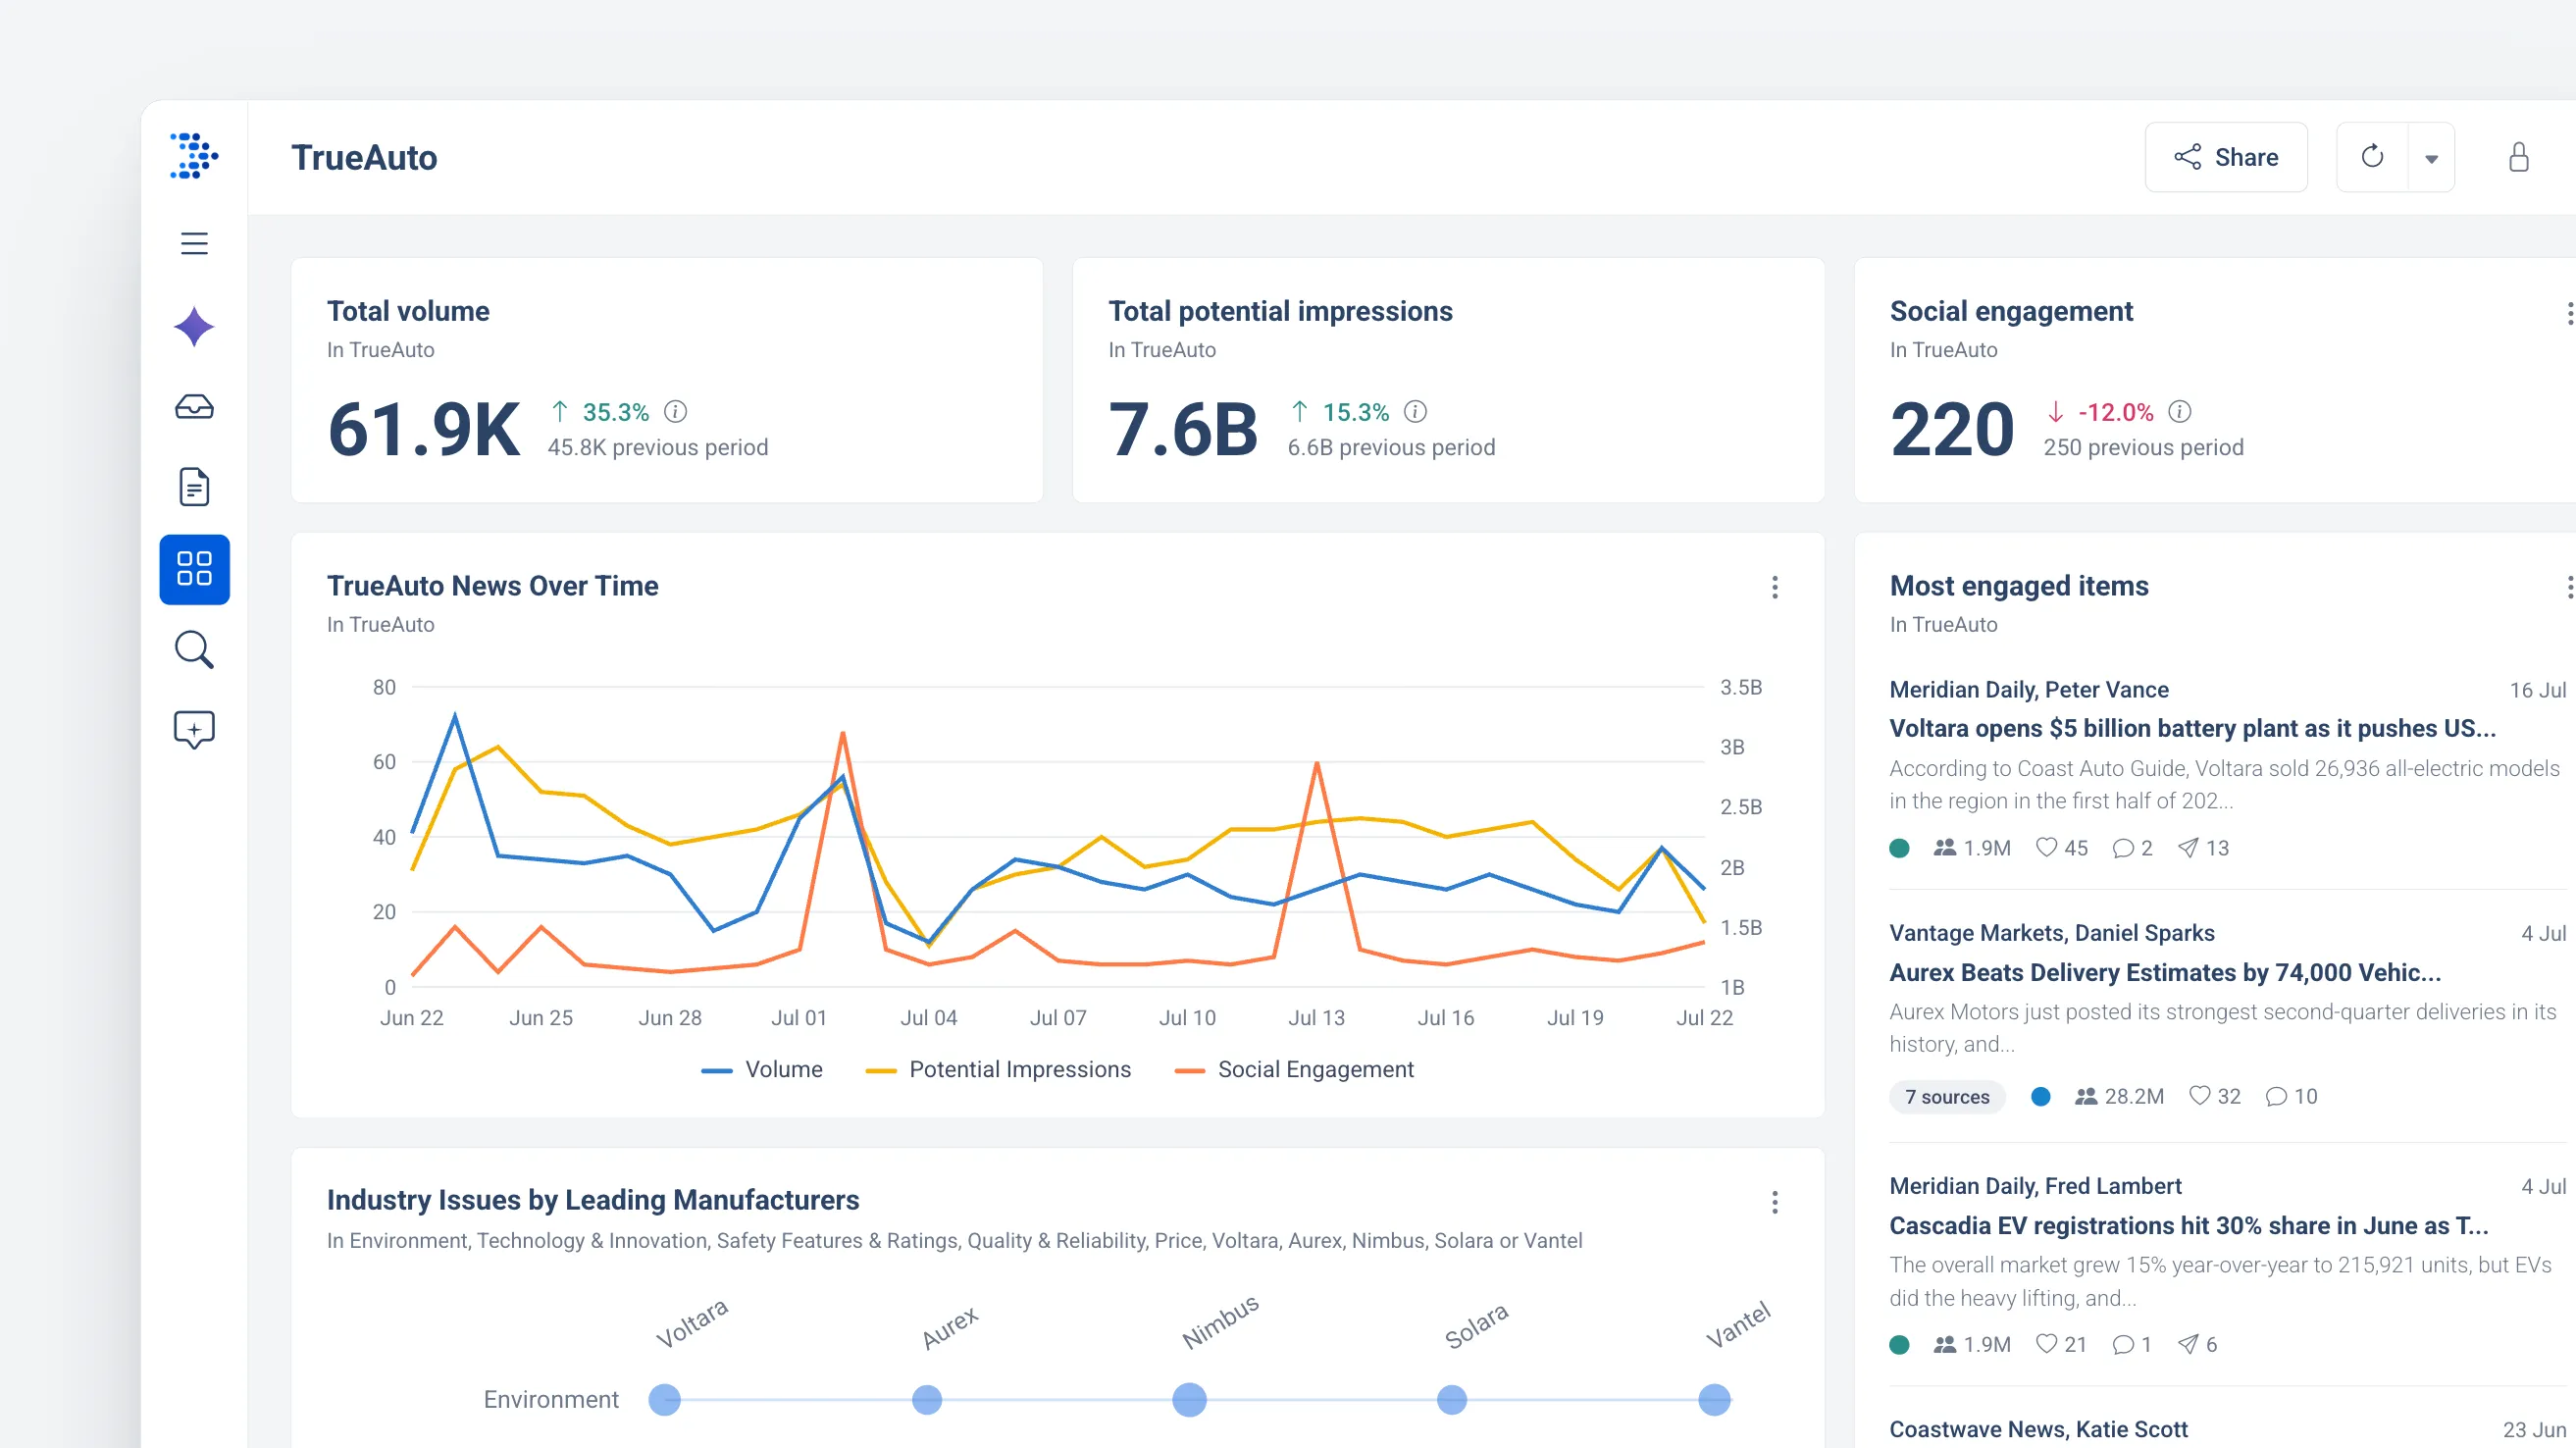Click the 61.9K total volume value

424,430
